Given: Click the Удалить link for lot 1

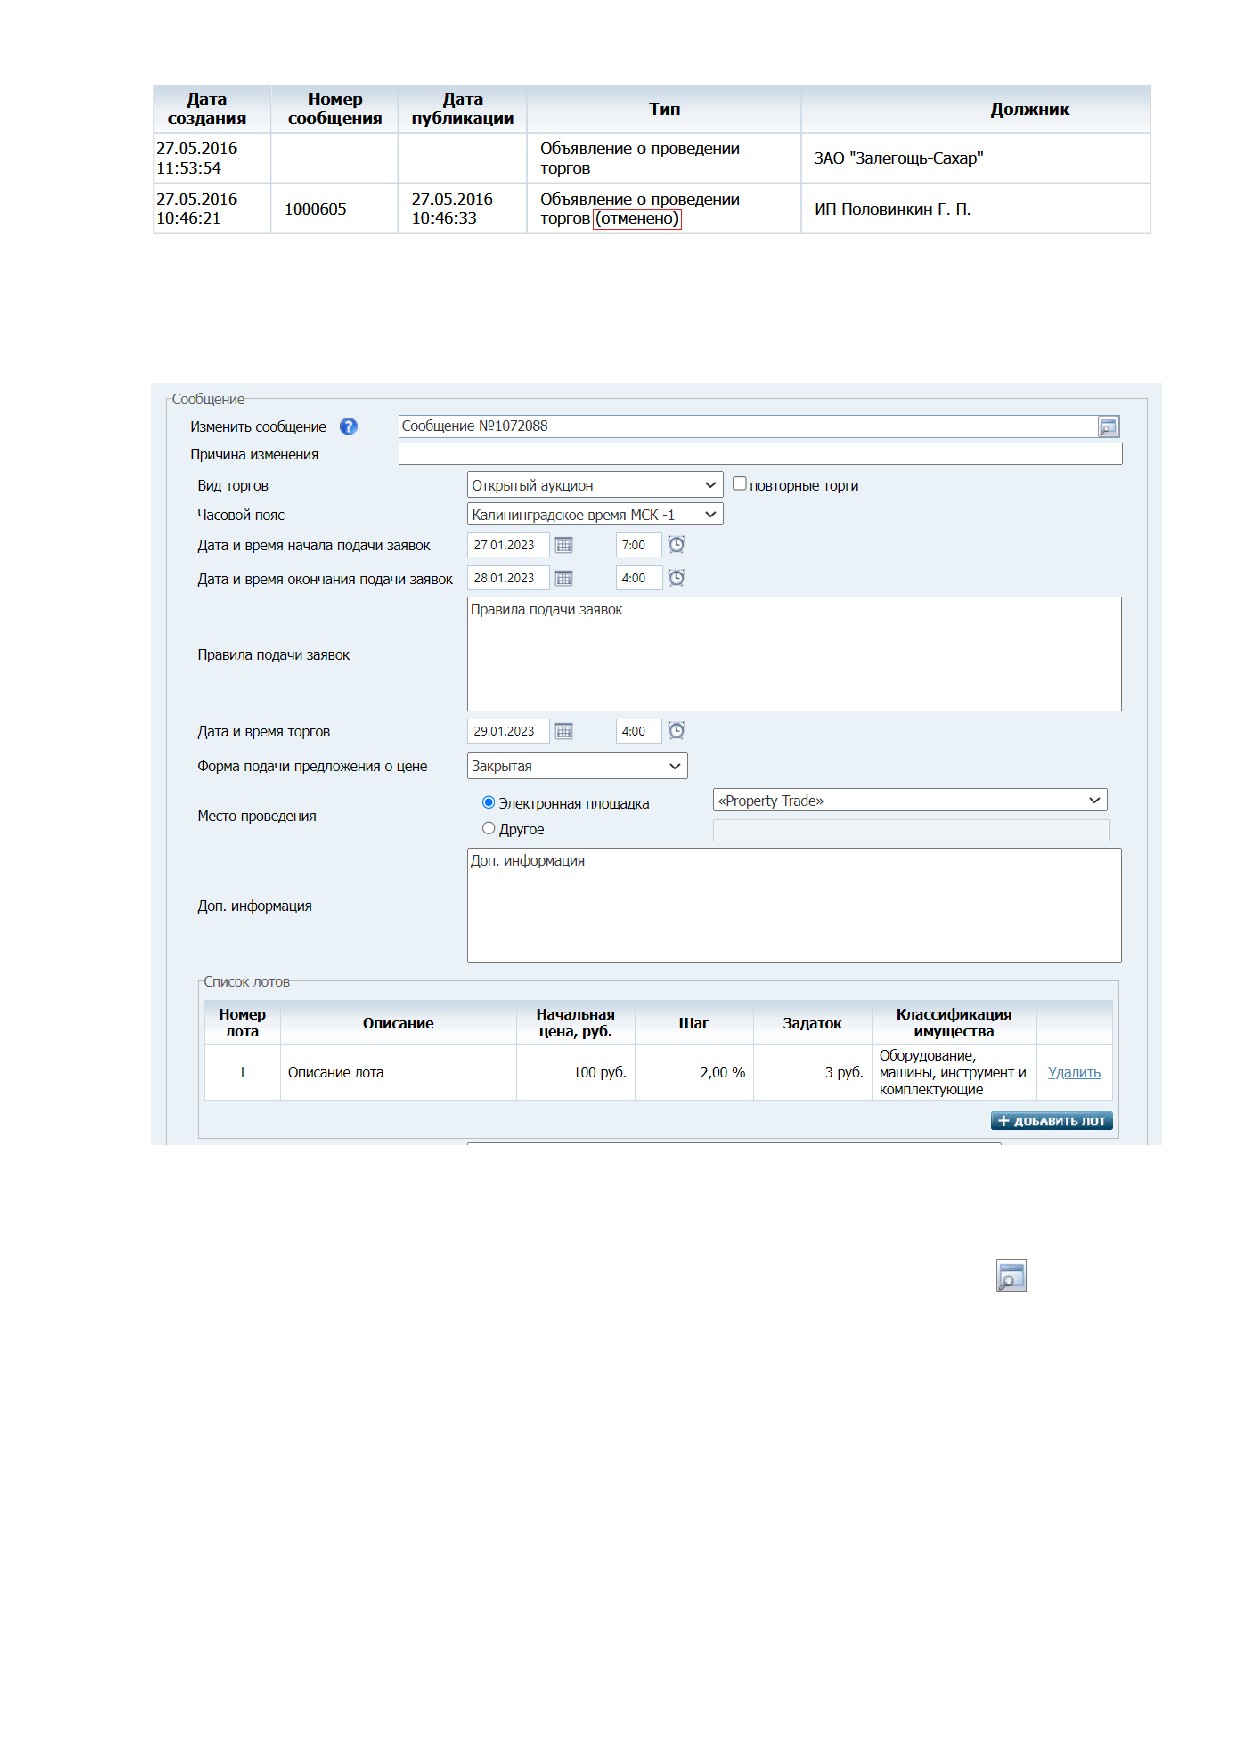Looking at the screenshot, I should click(1074, 1072).
